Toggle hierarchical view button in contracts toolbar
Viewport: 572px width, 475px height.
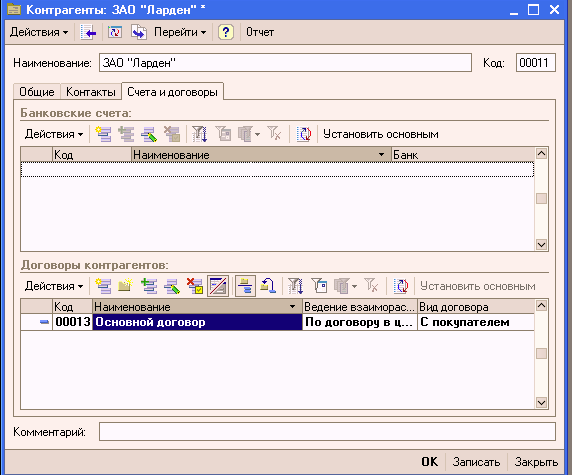click(245, 286)
